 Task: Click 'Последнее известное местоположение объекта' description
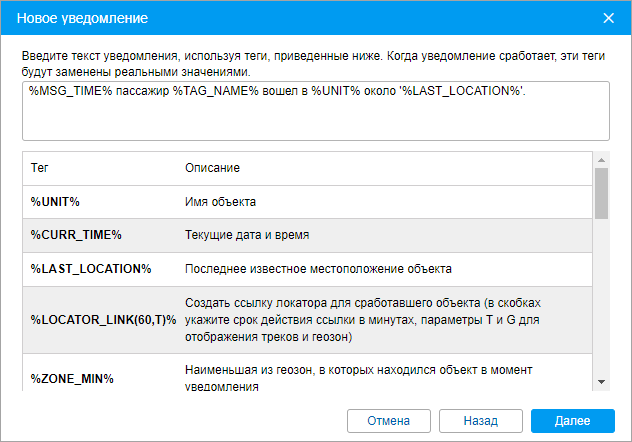tap(318, 269)
